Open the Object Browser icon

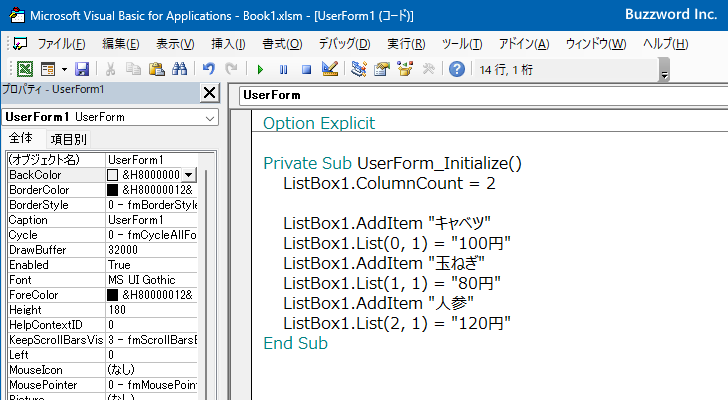pyautogui.click(x=405, y=70)
